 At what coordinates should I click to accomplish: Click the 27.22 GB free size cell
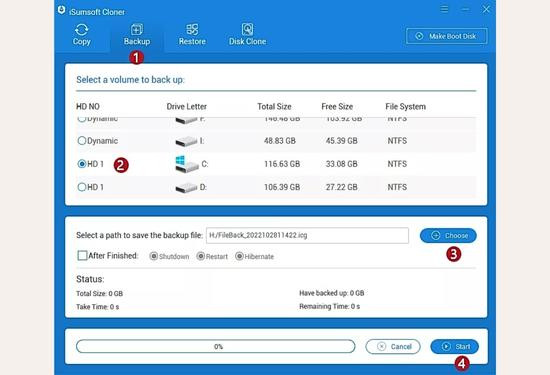[342, 187]
